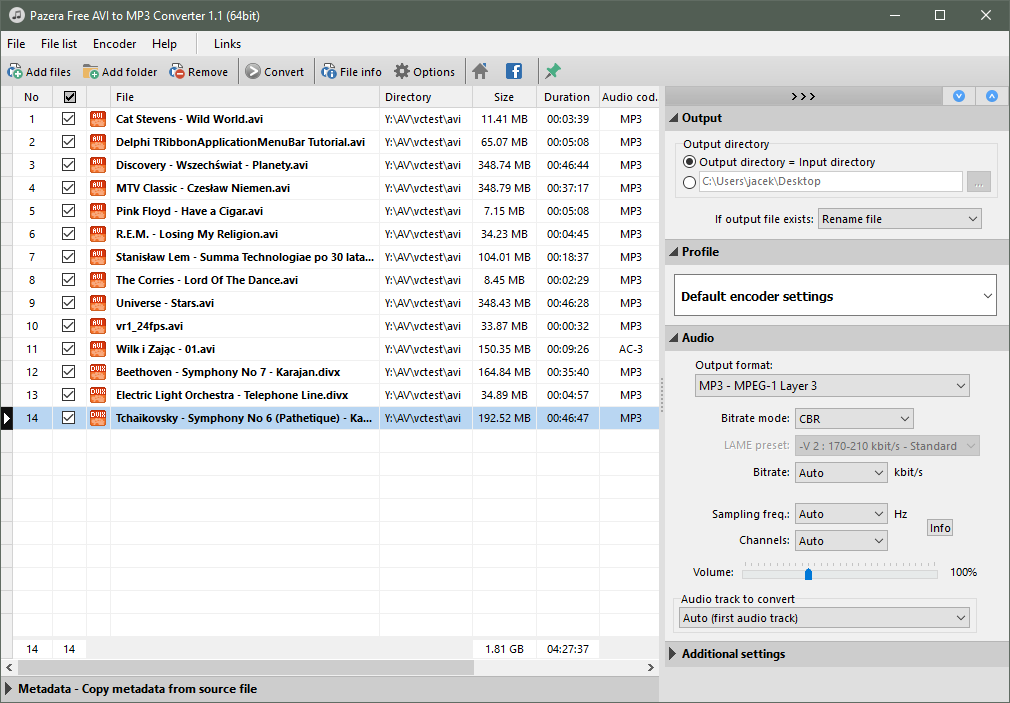Open the File menu
Image resolution: width=1010 pixels, height=703 pixels.
[x=16, y=44]
